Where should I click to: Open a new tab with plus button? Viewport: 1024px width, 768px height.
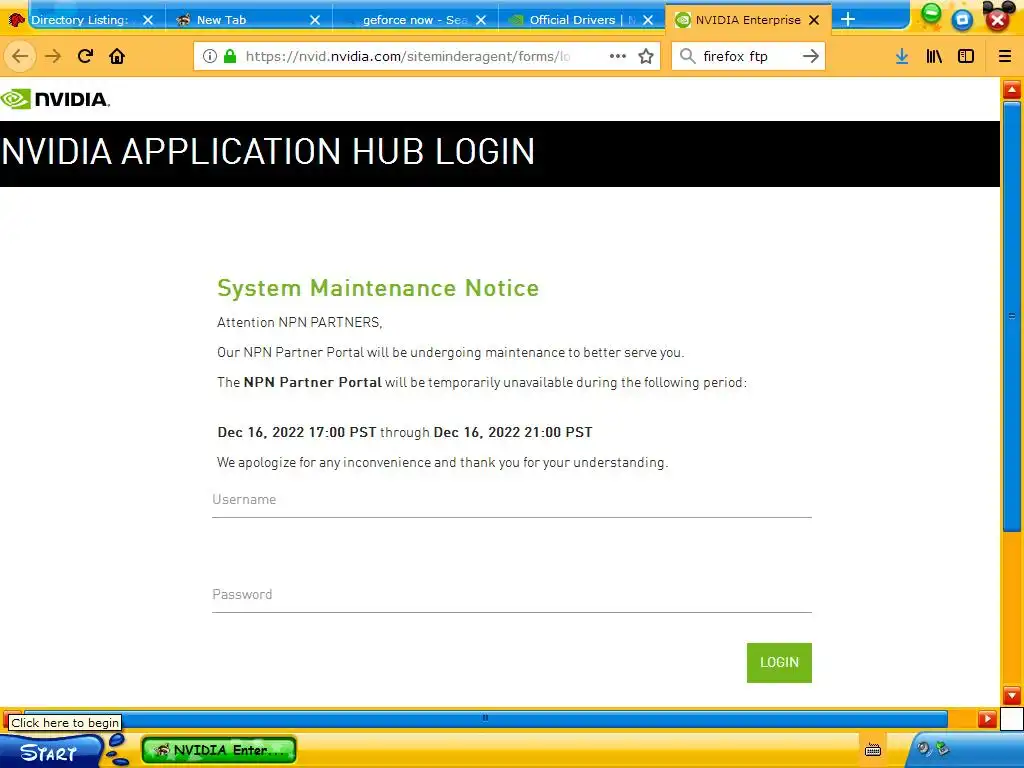click(848, 20)
